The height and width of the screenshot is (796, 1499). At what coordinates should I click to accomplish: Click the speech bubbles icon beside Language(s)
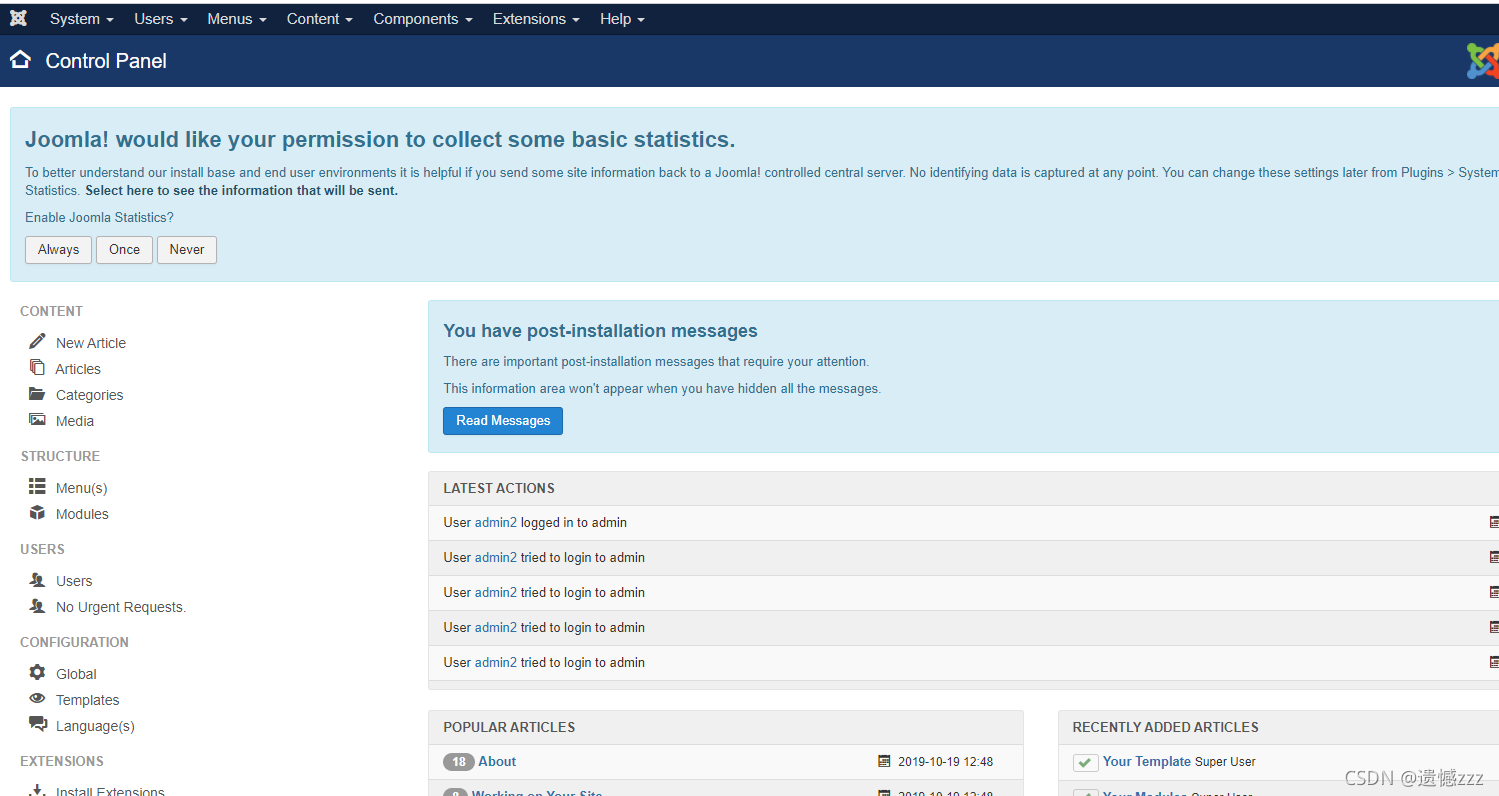(37, 724)
